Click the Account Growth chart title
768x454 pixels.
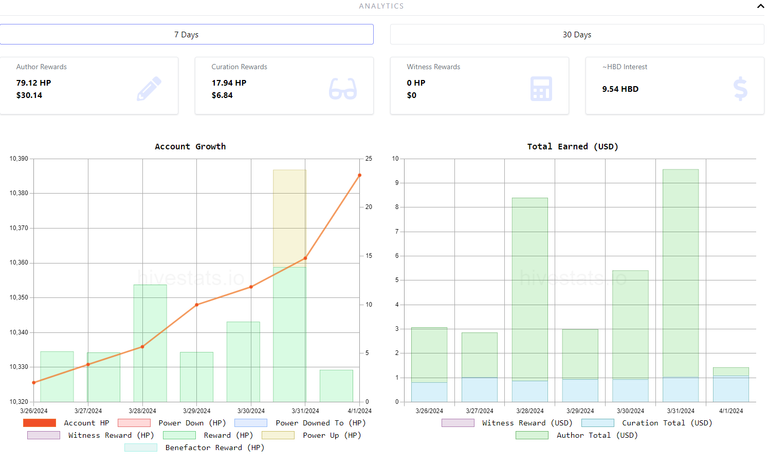tap(190, 146)
